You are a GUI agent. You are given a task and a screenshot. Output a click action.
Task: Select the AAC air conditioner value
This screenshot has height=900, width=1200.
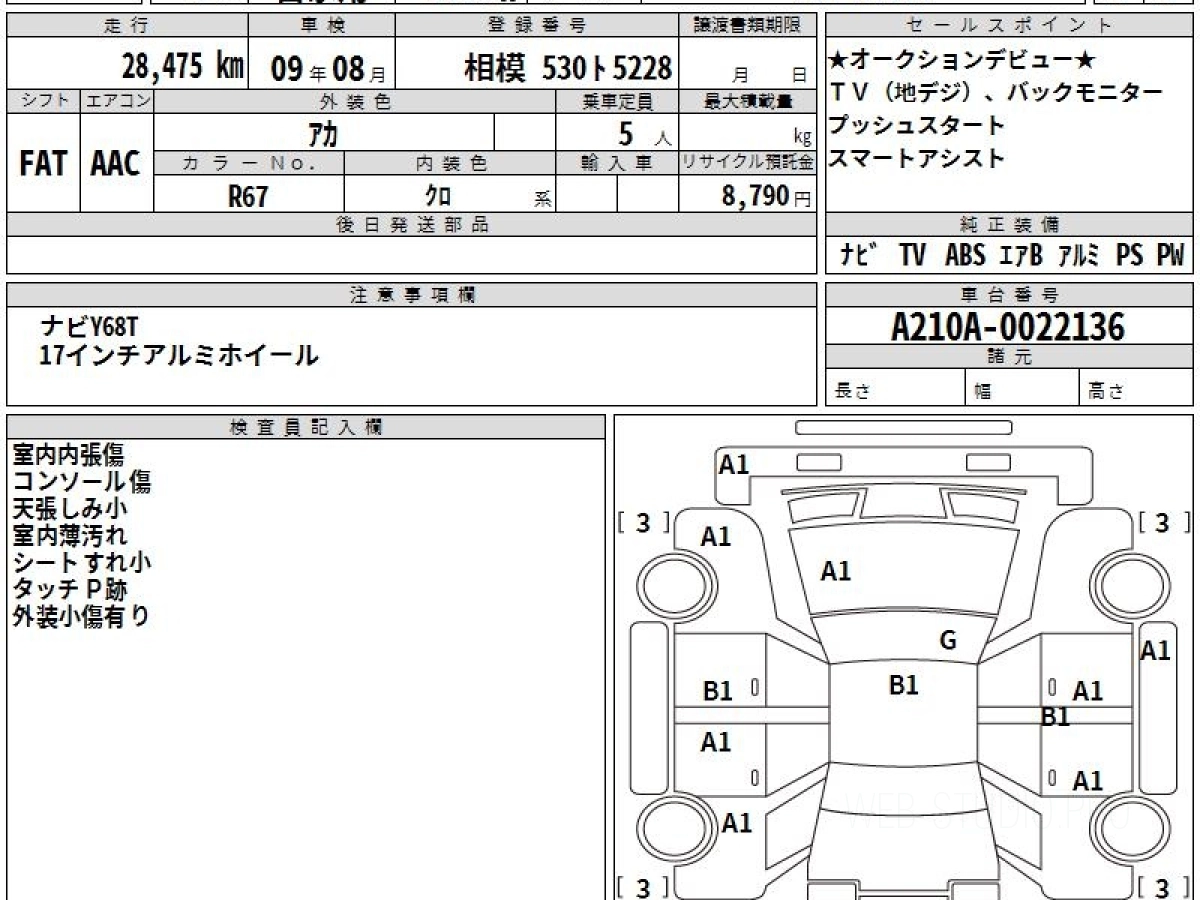click(x=116, y=164)
